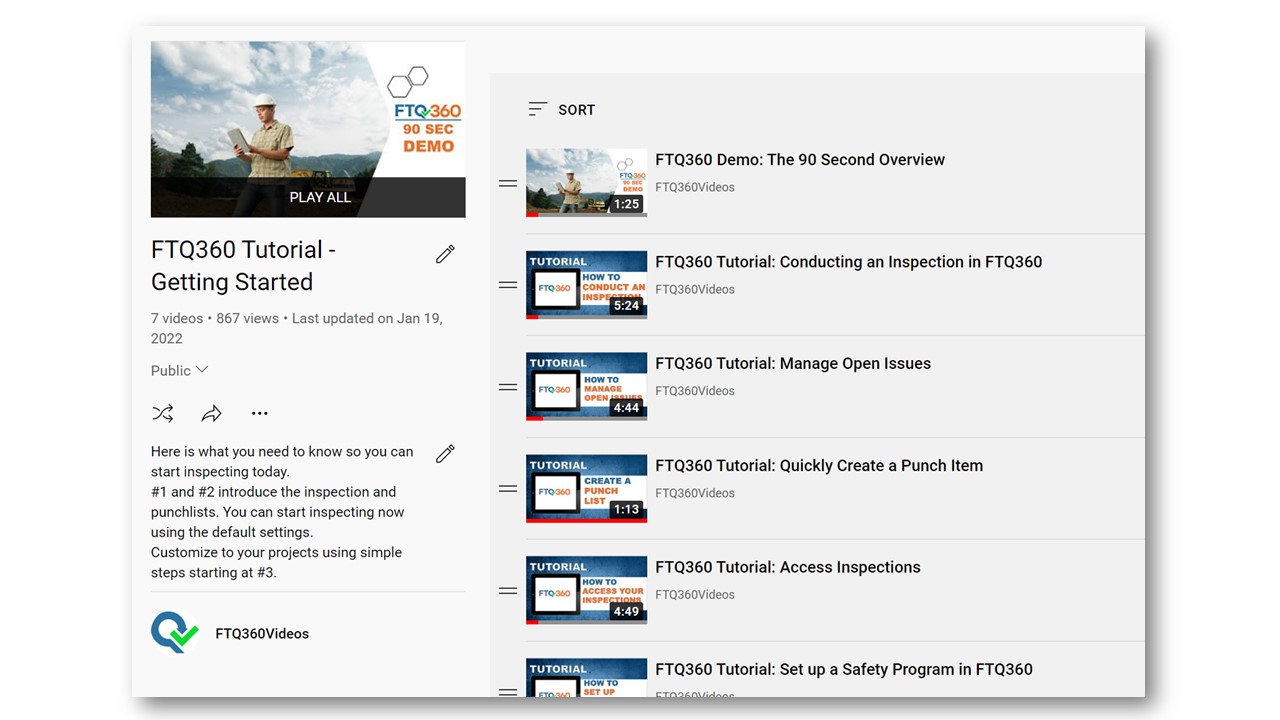Click FTQ360Videos under Quickly Create a Punch Item

[x=695, y=493]
